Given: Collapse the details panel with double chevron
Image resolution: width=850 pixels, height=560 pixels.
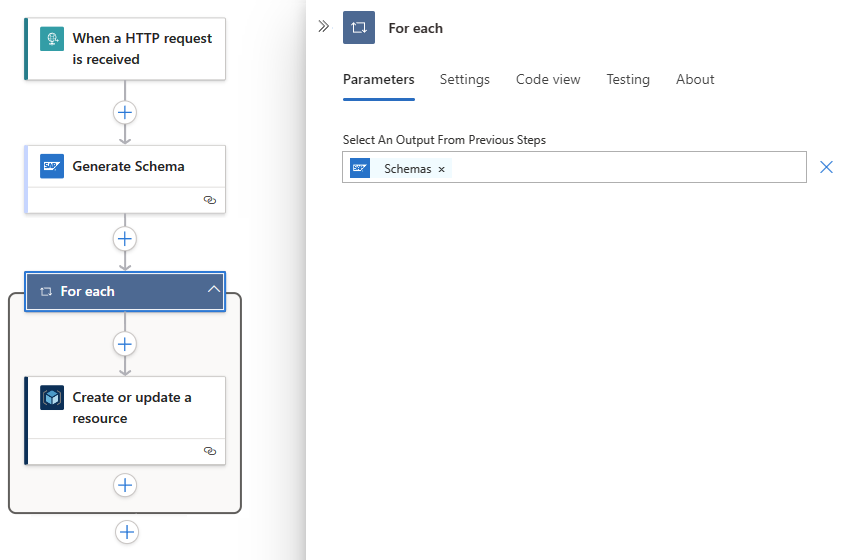Looking at the screenshot, I should click(x=323, y=27).
